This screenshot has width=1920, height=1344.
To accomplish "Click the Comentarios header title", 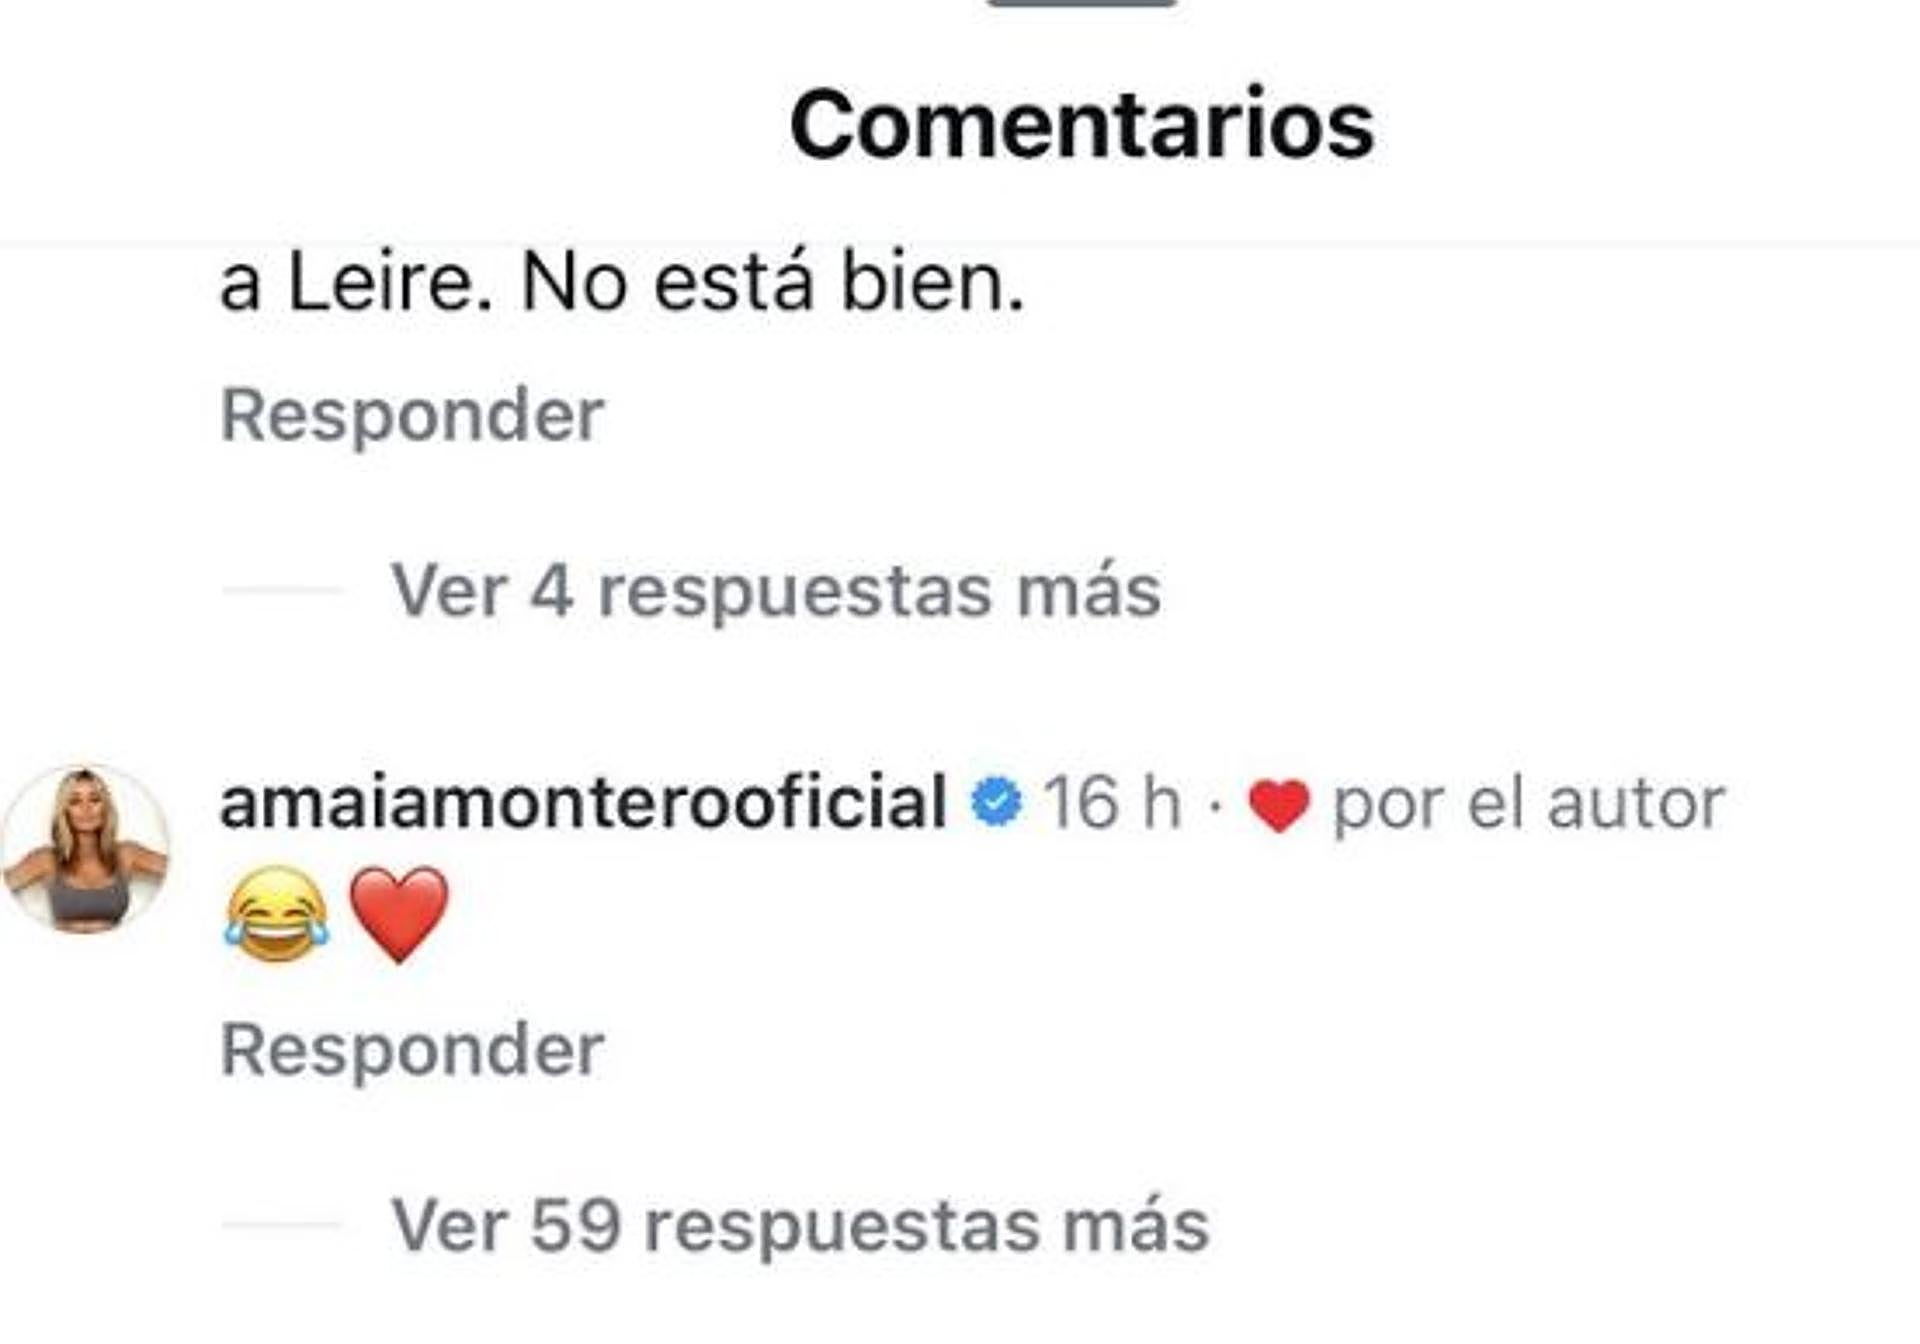I will pyautogui.click(x=1081, y=125).
